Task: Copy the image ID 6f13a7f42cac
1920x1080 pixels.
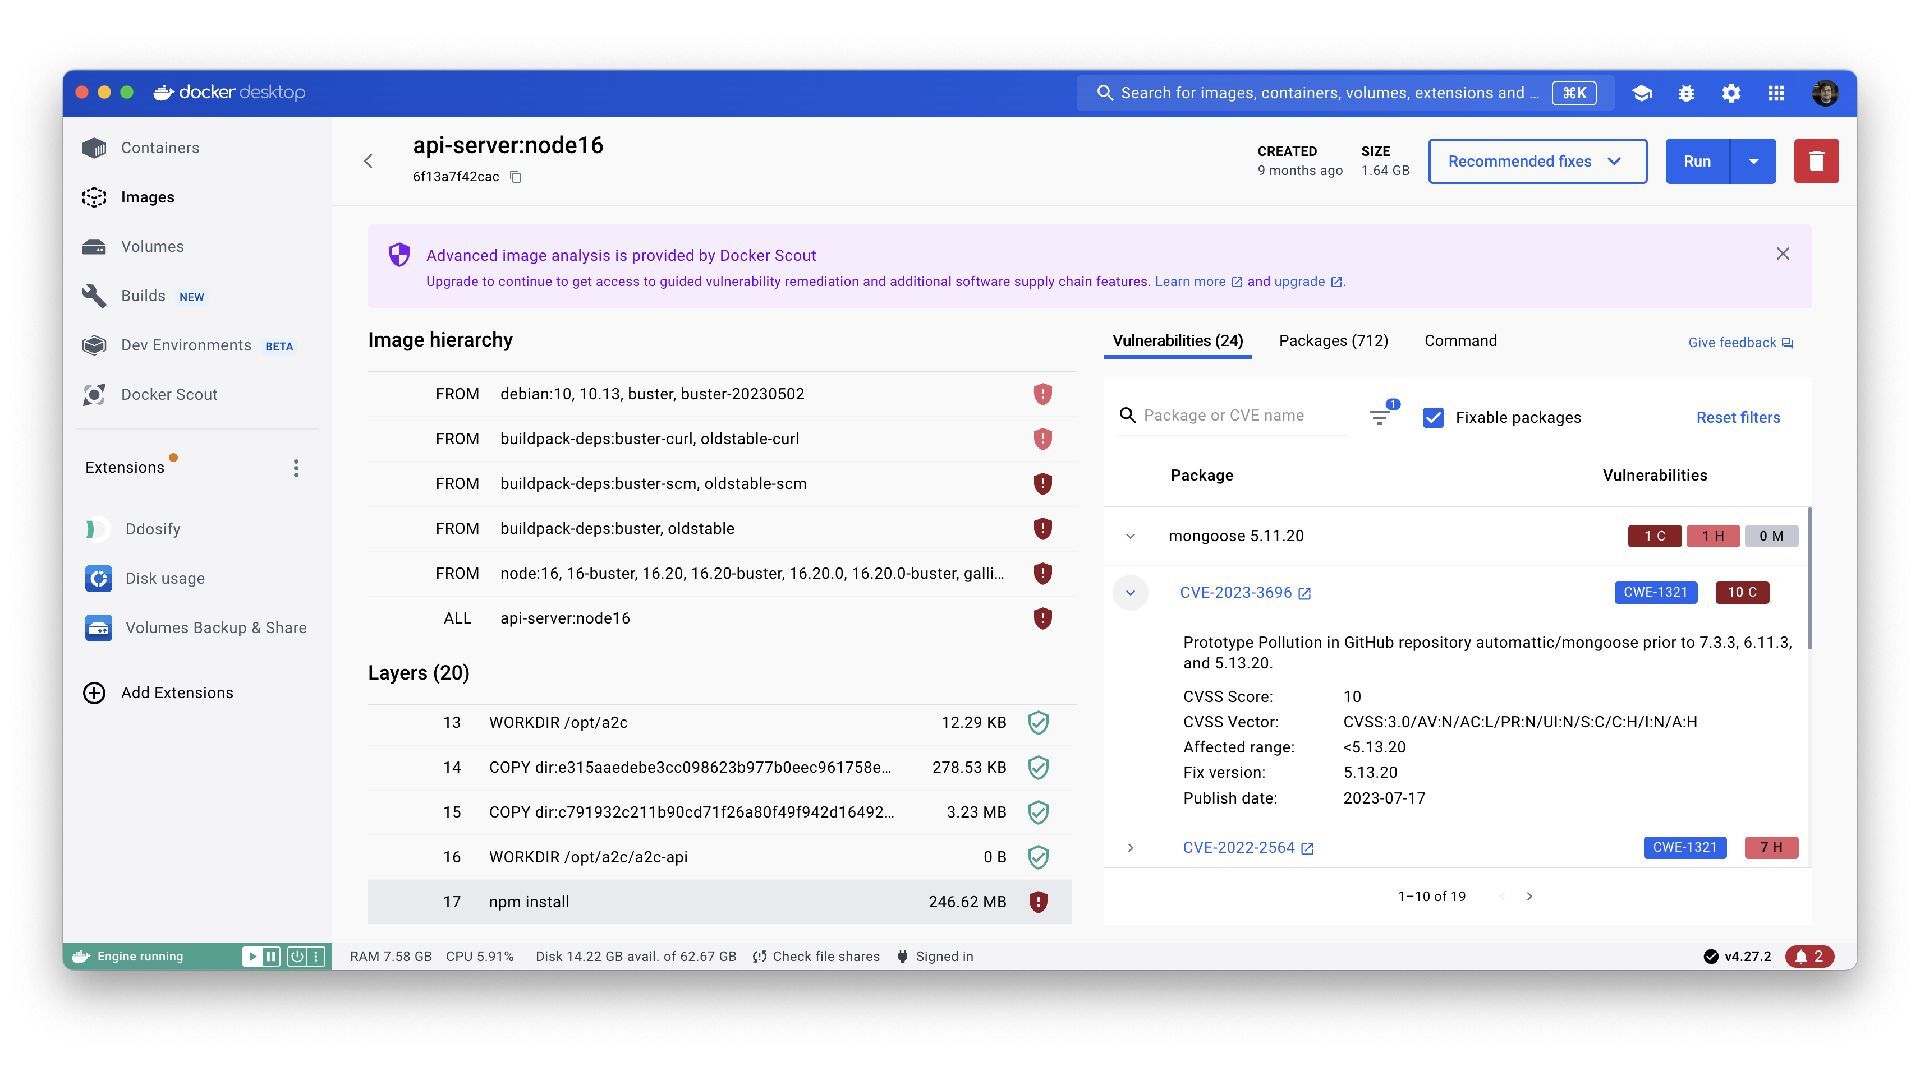Action: (x=516, y=177)
